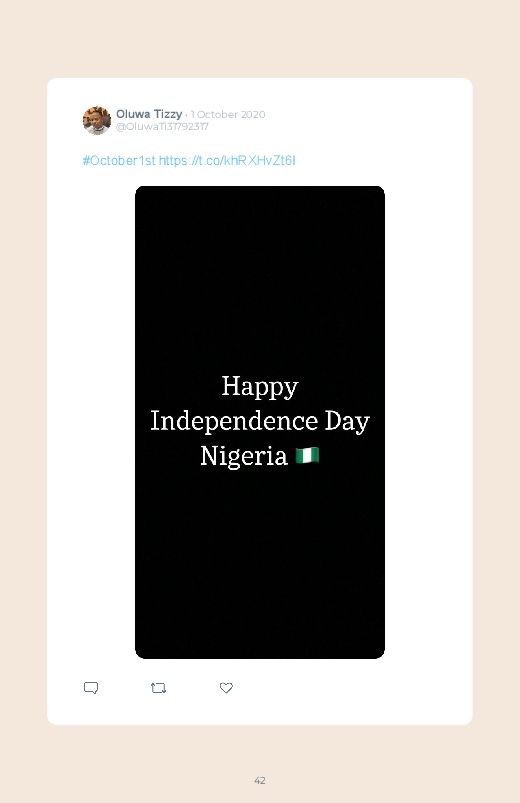Select page number 42 in the footer

tap(260, 780)
